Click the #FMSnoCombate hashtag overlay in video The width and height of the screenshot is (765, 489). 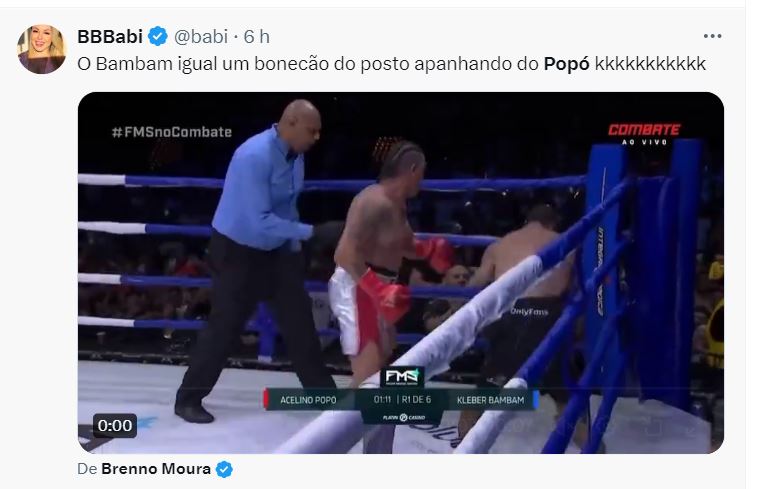[x=172, y=132]
